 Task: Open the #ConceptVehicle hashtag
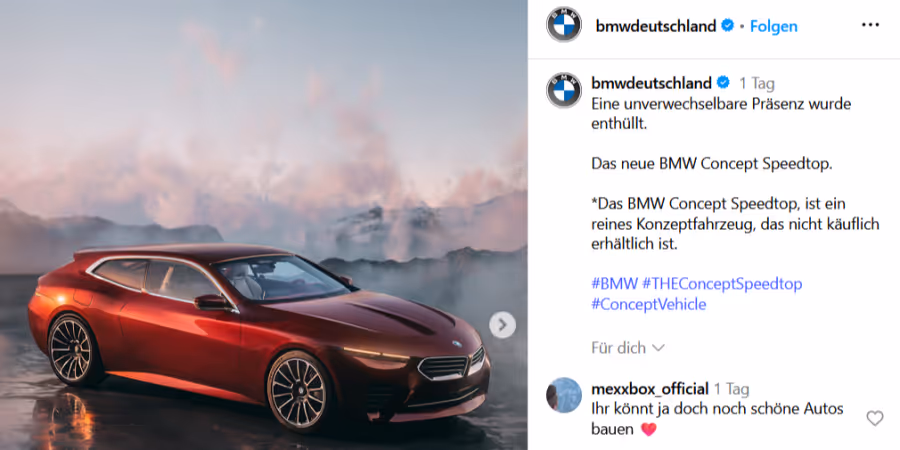click(649, 304)
